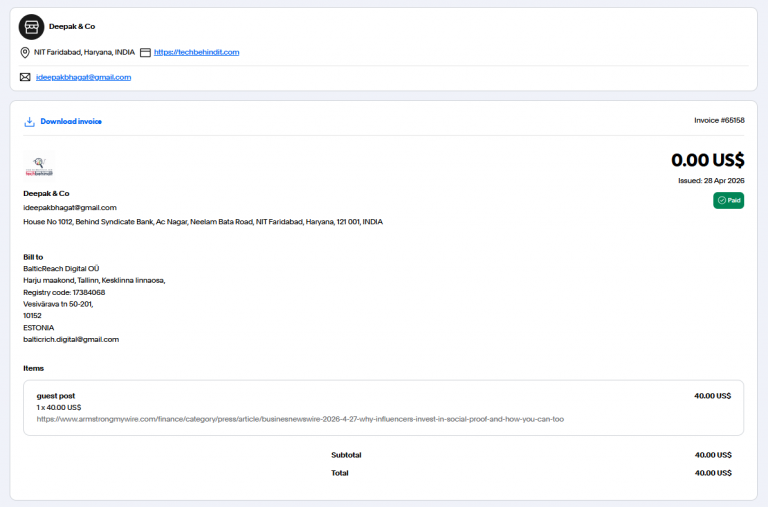Click the Bill to label
Image resolution: width=768 pixels, height=507 pixels.
tap(33, 257)
